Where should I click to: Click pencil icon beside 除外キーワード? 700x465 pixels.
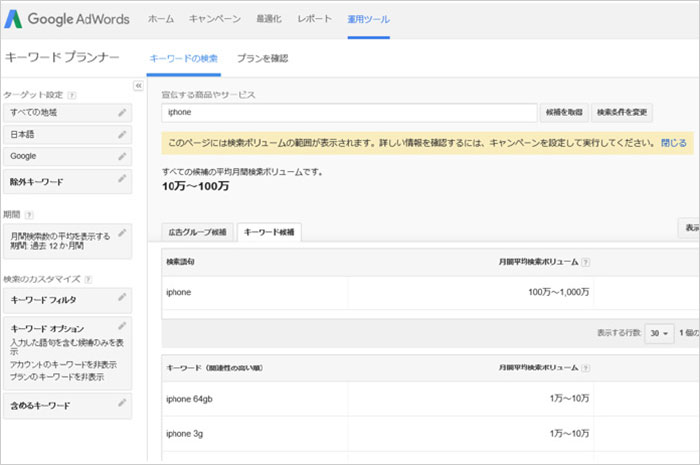pyautogui.click(x=121, y=179)
